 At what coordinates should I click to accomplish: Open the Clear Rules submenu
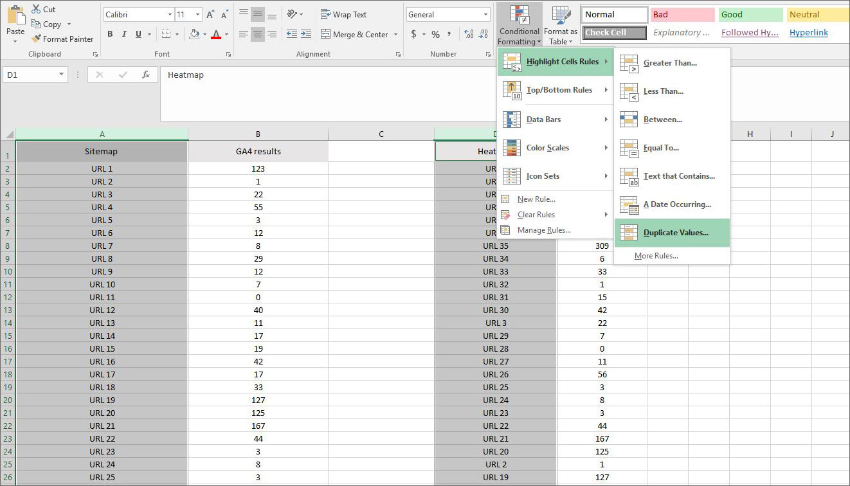pos(556,215)
